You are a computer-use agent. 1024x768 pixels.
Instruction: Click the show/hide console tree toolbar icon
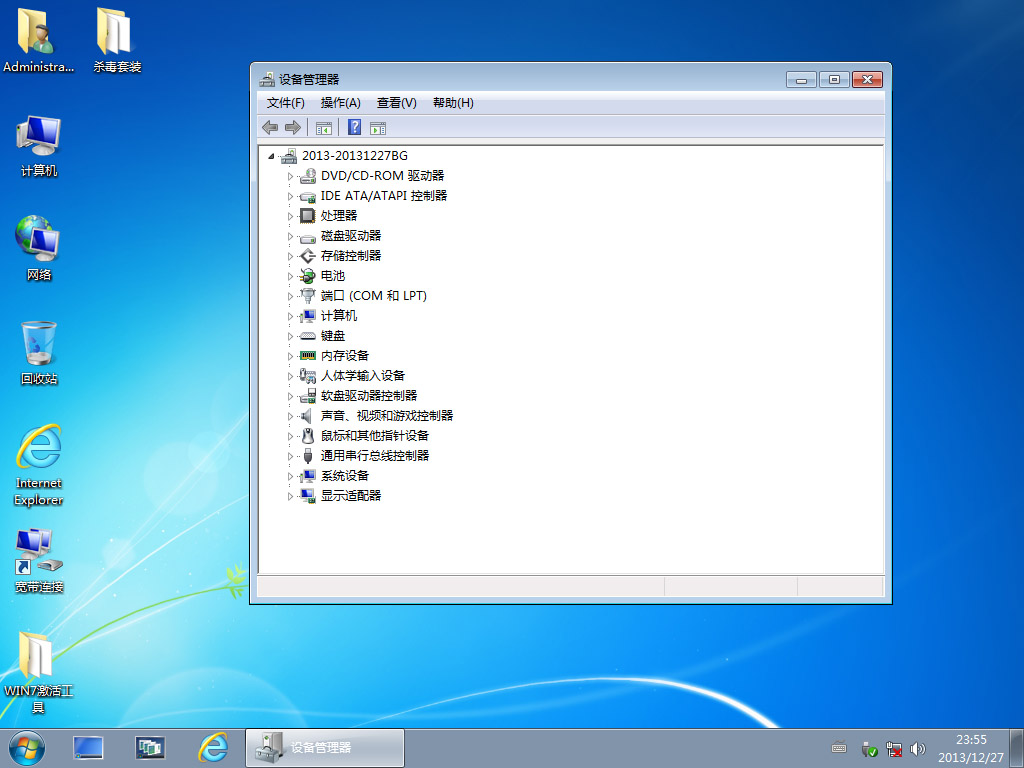[323, 128]
